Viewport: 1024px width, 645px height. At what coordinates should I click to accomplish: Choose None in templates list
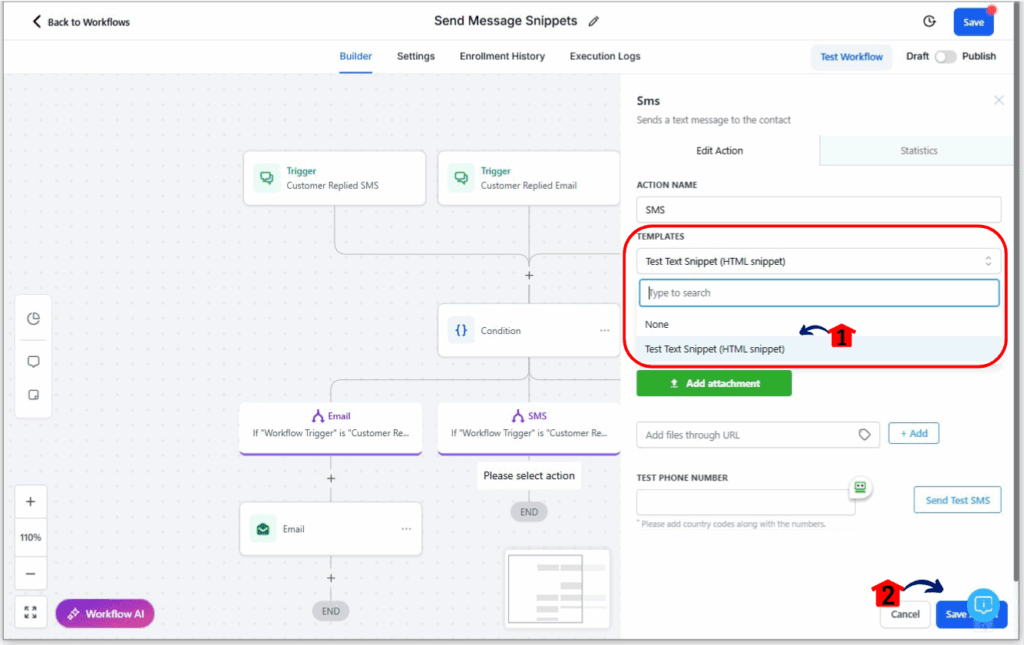pos(818,324)
